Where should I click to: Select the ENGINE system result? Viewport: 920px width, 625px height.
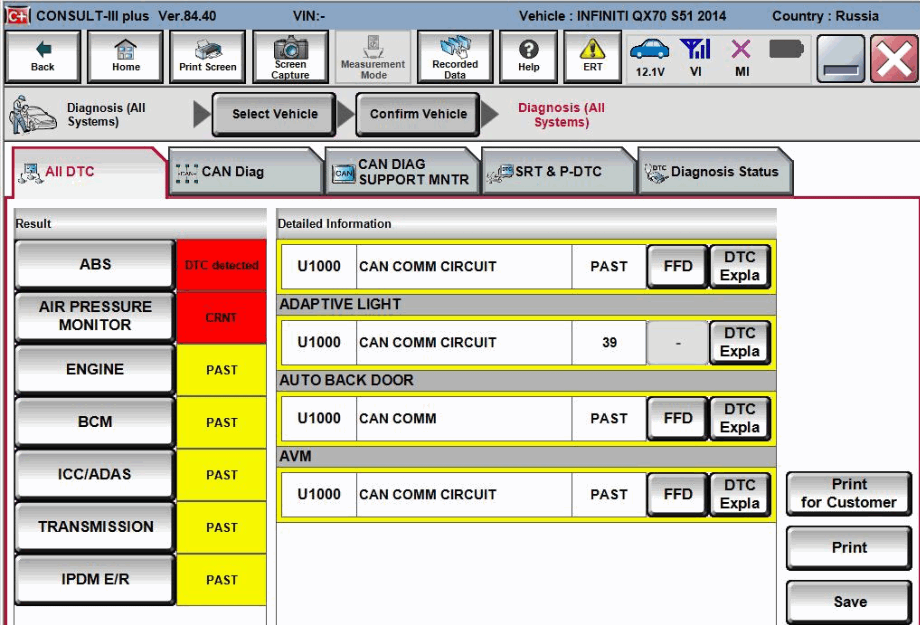(x=95, y=369)
